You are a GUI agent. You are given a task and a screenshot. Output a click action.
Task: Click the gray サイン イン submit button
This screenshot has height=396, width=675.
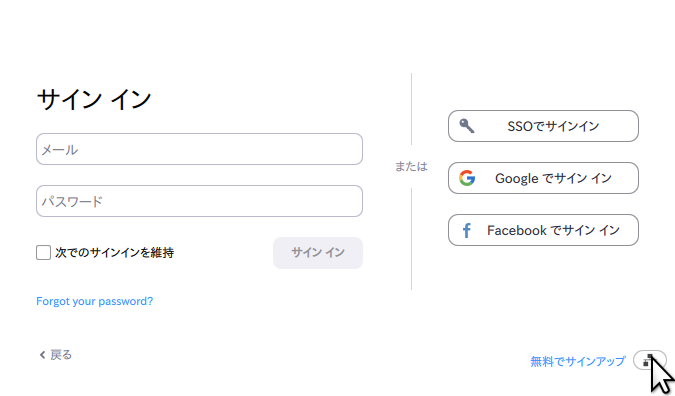click(x=318, y=253)
